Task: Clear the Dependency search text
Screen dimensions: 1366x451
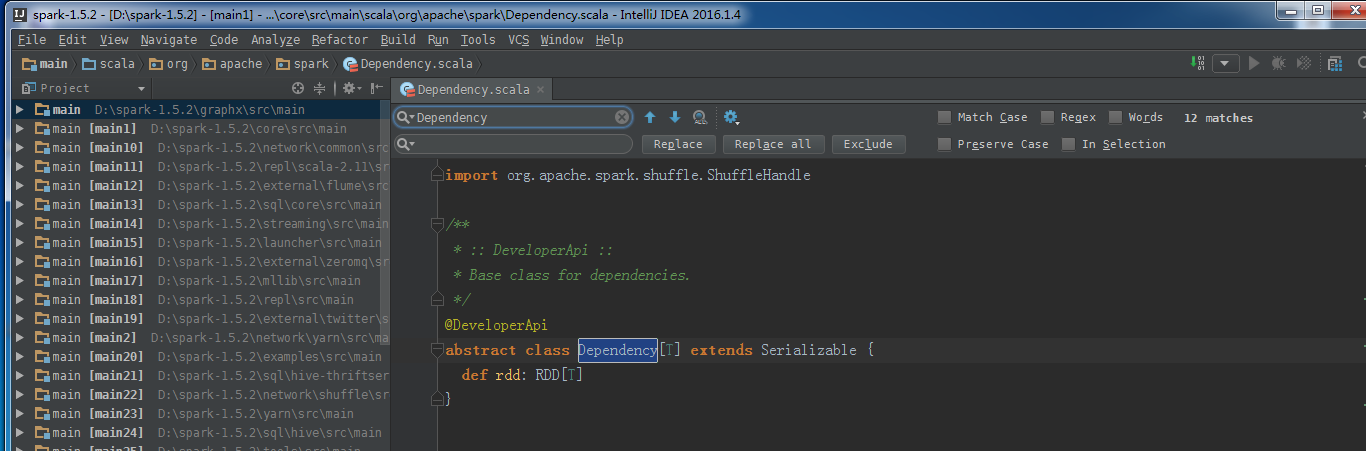Action: point(622,117)
